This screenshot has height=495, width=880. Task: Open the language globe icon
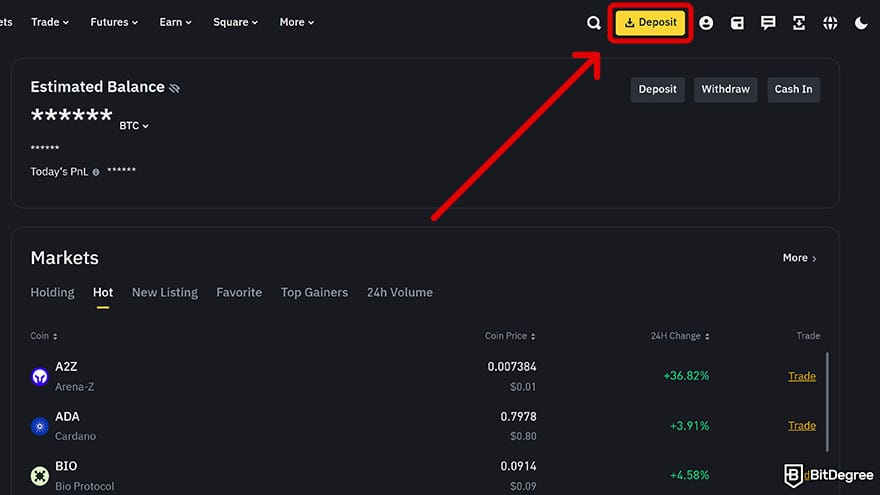click(x=830, y=22)
